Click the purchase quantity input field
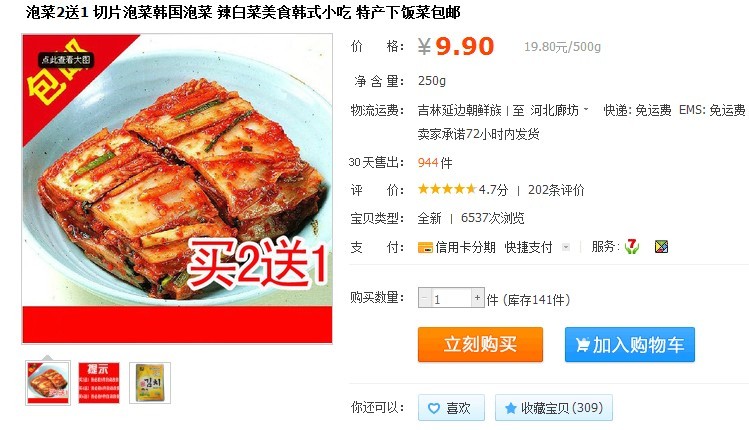 click(451, 298)
